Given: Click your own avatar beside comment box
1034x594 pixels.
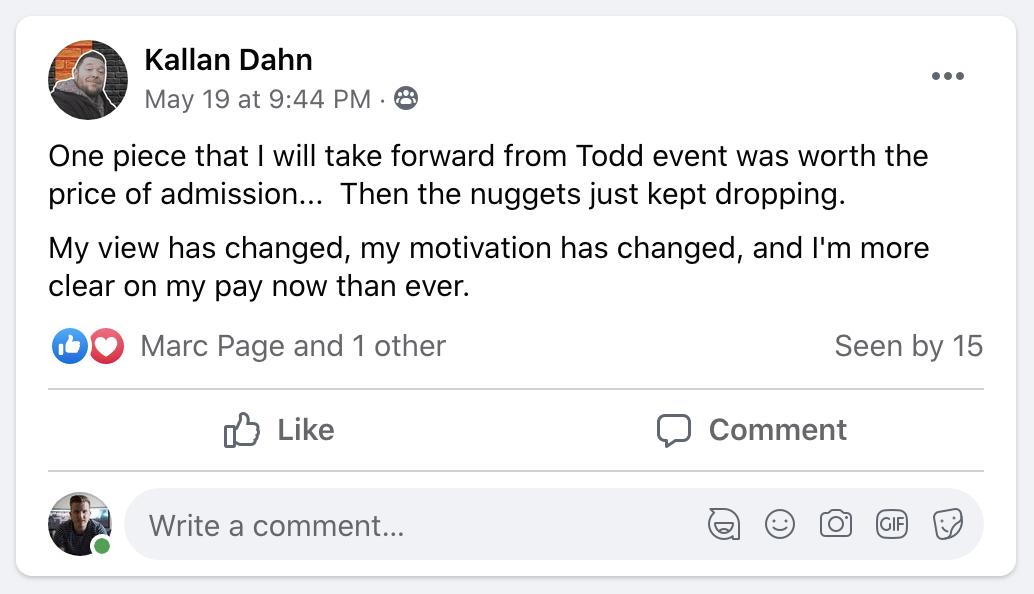Looking at the screenshot, I should [80, 524].
